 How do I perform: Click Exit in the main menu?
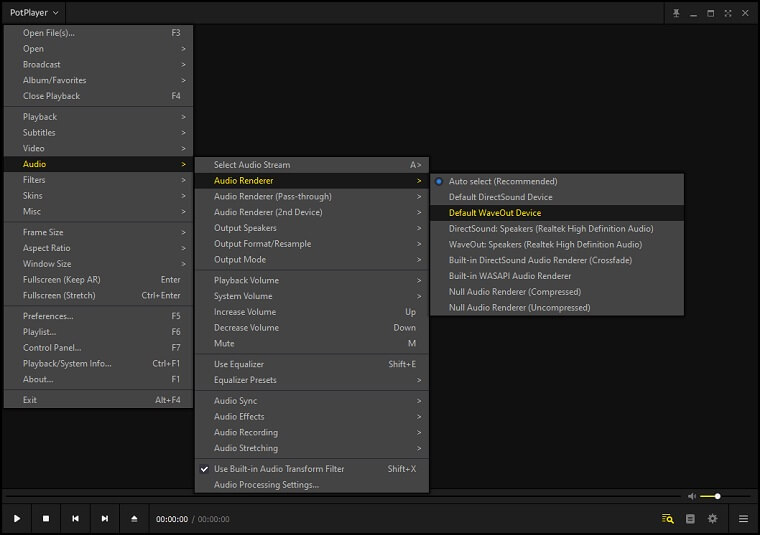click(98, 400)
